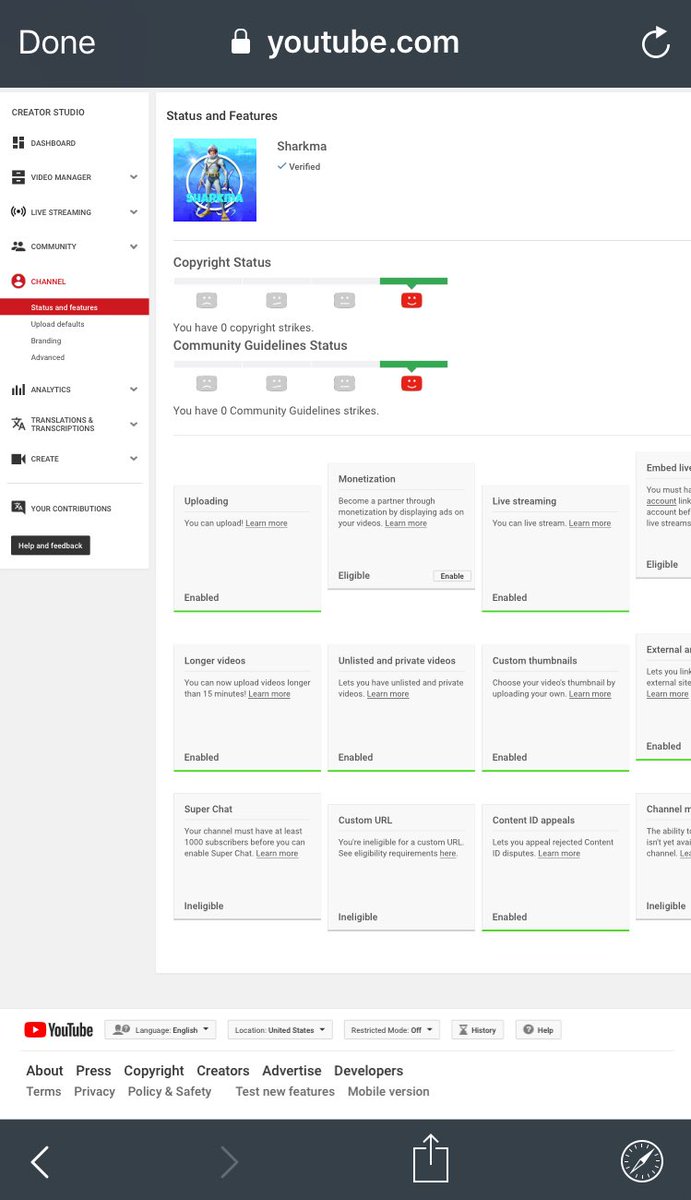Expand the Live Streaming section

tap(134, 212)
